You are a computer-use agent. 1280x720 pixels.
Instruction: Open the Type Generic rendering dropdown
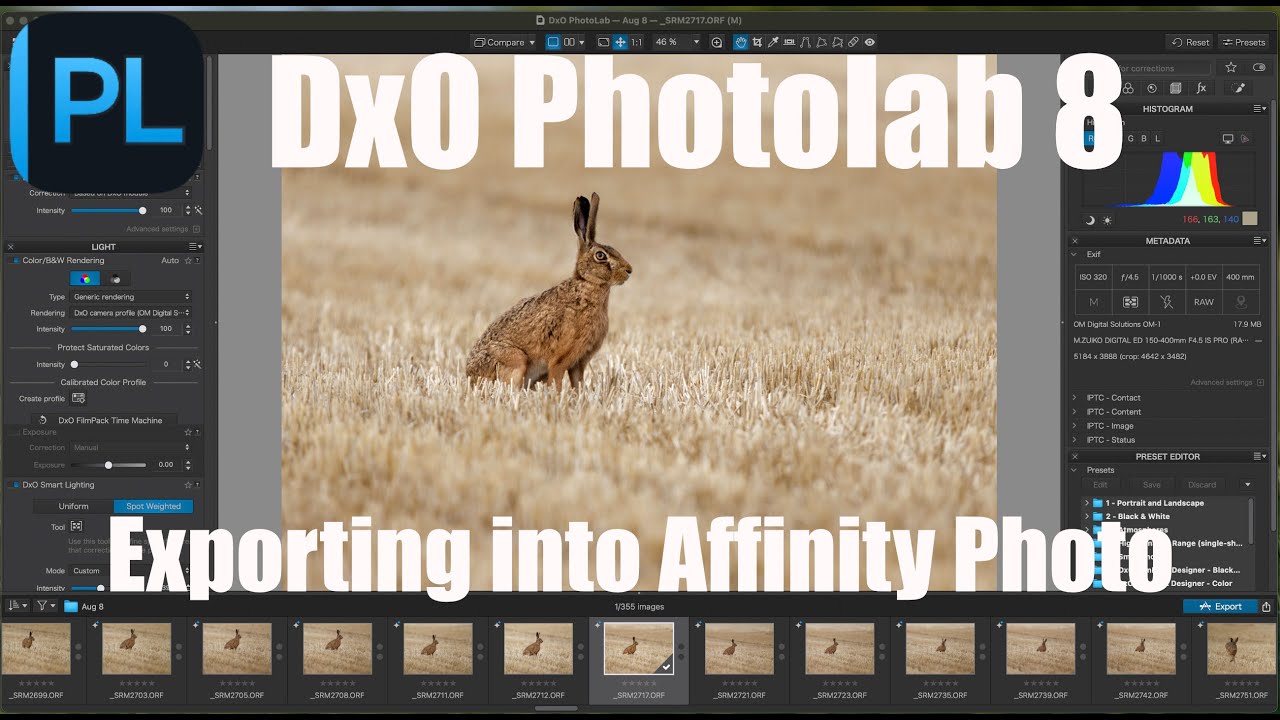130,297
